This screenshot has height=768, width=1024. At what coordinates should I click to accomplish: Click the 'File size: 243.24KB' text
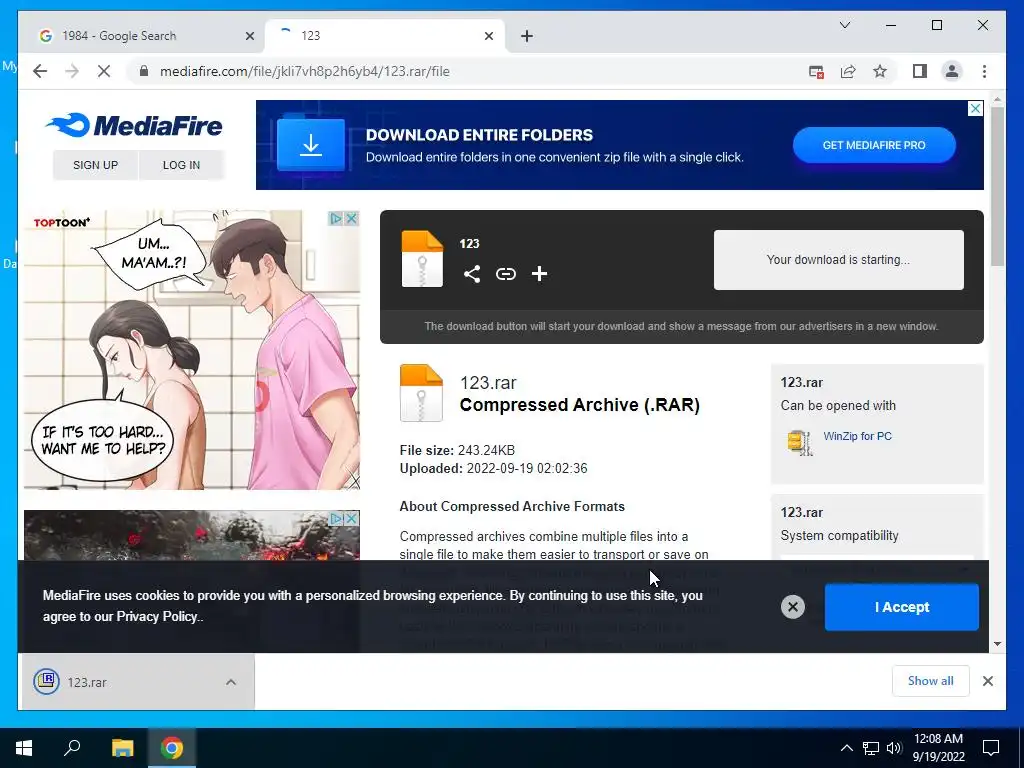[x=457, y=450]
